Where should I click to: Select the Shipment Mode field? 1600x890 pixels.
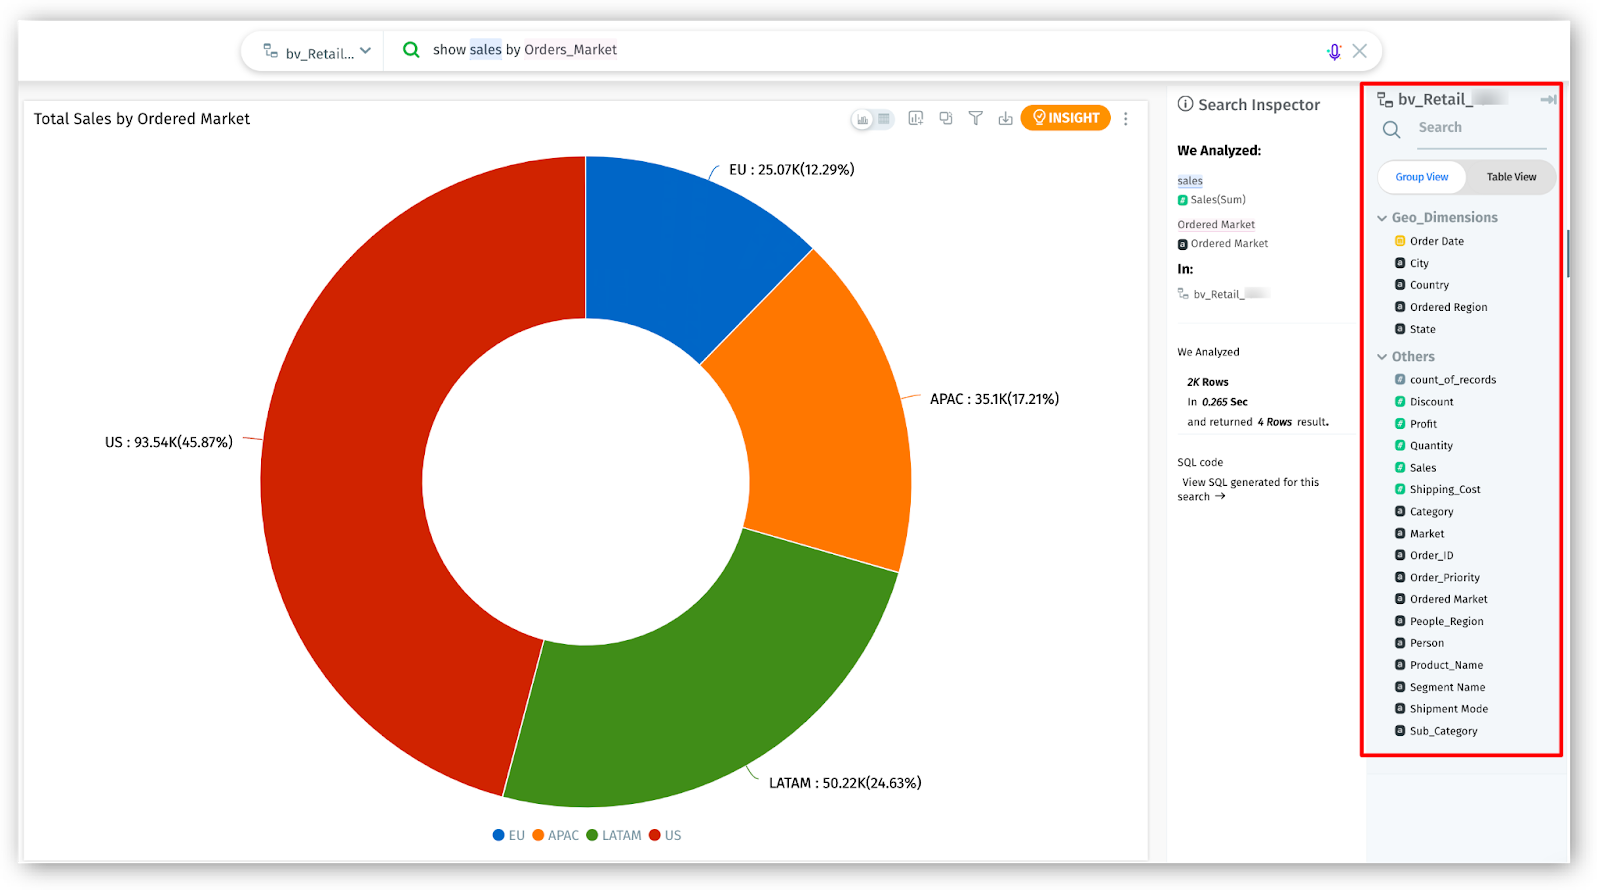[x=1448, y=709]
